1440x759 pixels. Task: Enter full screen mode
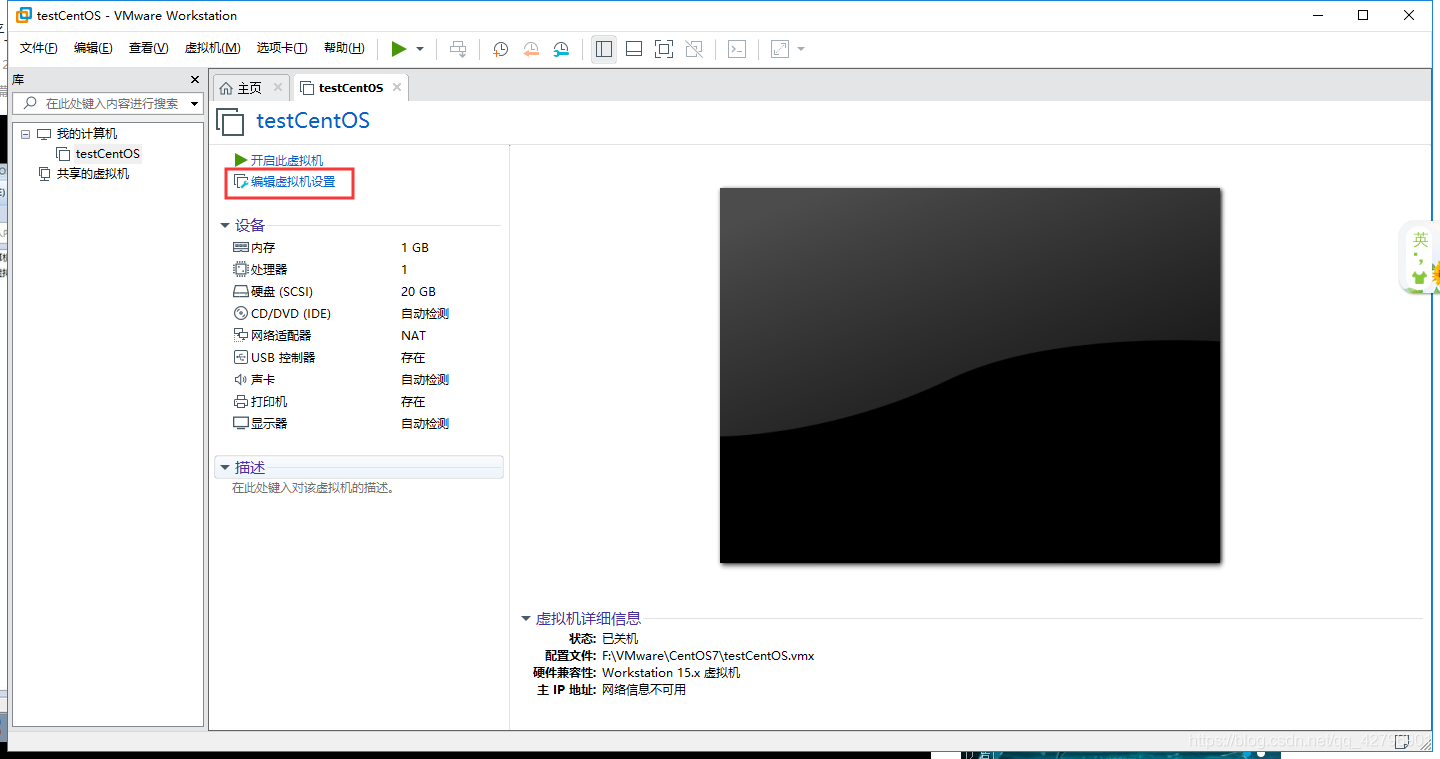pyautogui.click(x=663, y=48)
